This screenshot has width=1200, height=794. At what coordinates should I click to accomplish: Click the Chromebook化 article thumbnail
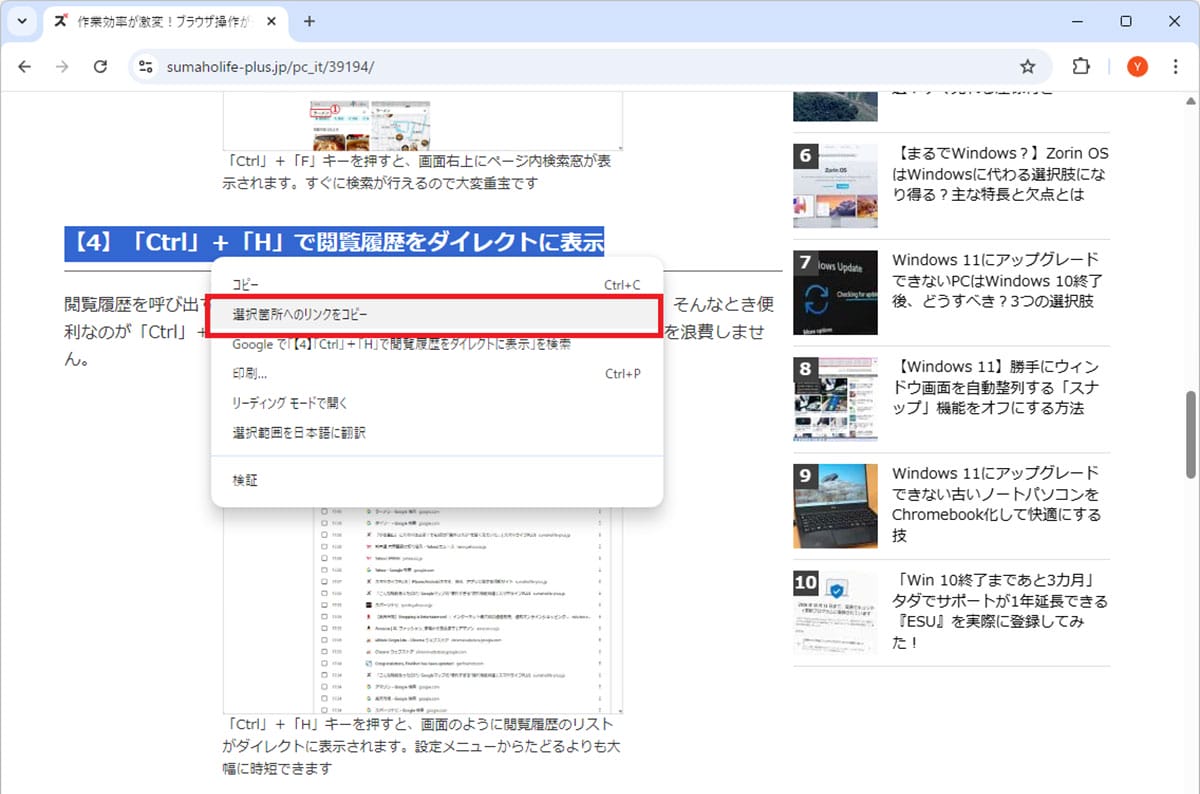[835, 506]
